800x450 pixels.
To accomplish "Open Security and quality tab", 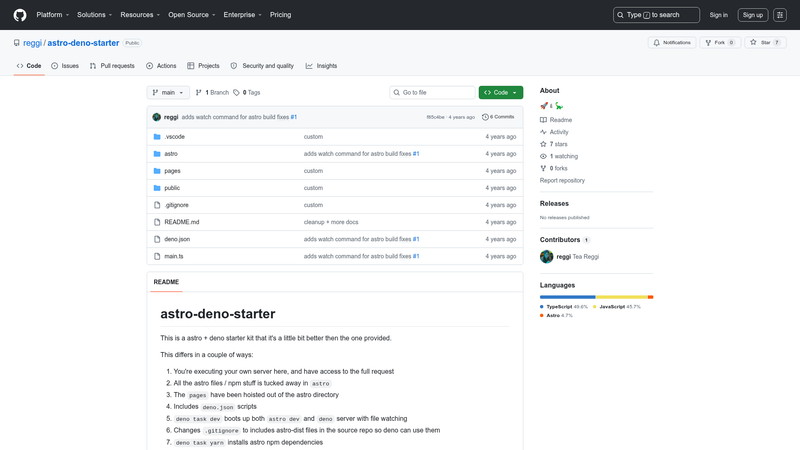I will (x=262, y=66).
